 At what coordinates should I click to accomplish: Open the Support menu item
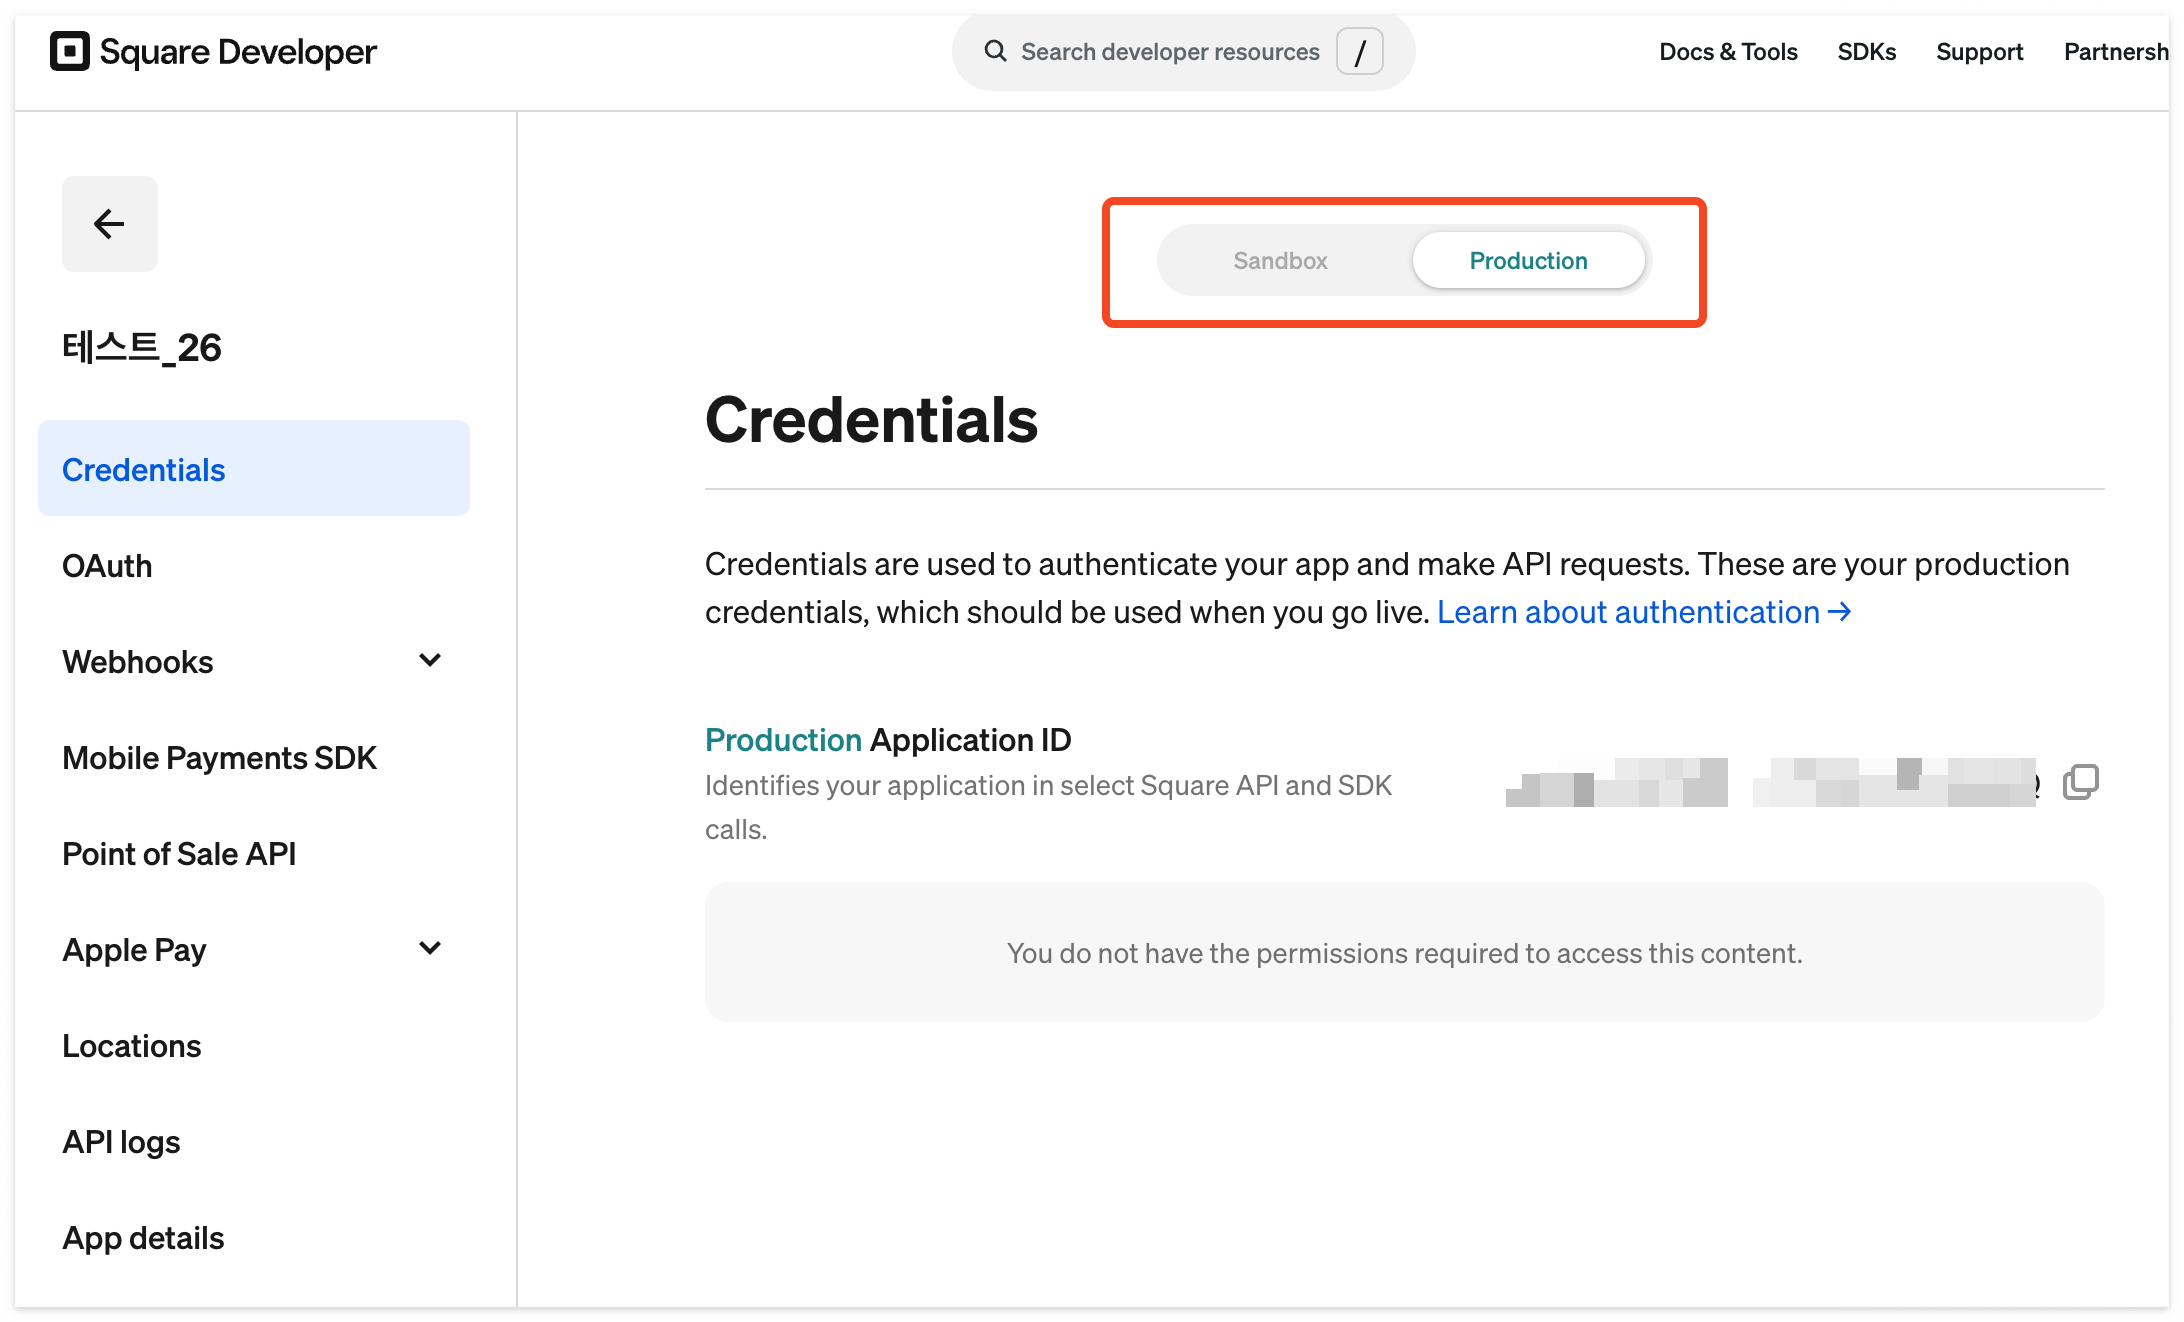point(1980,51)
